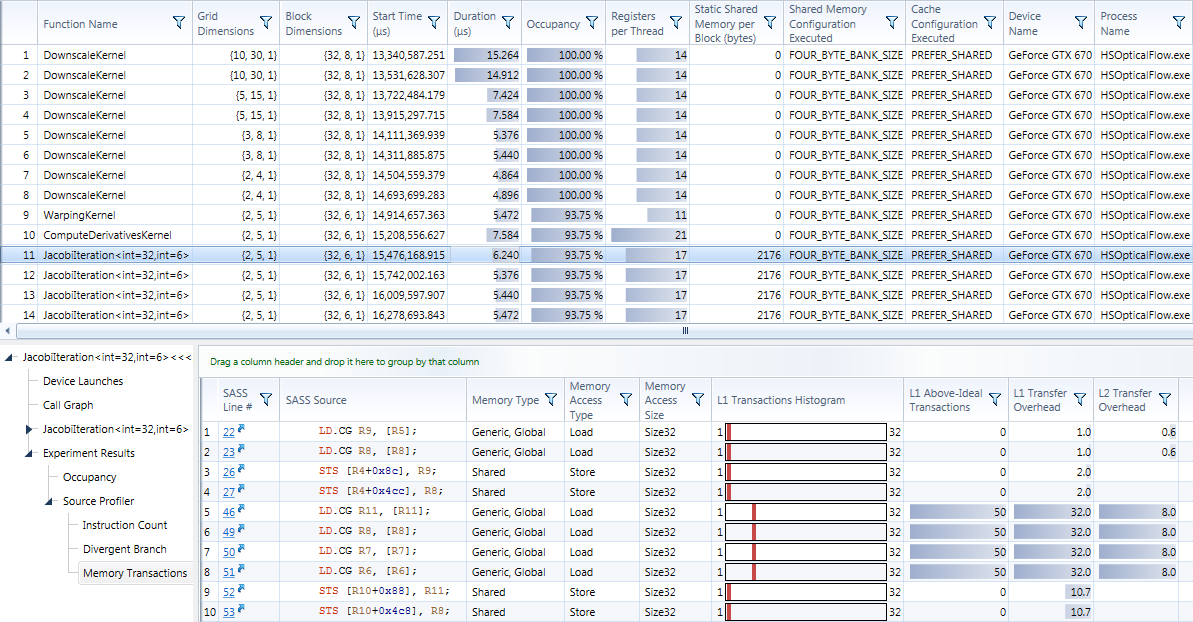Open SASS line 46 link
This screenshot has width=1193, height=622.
pos(229,512)
